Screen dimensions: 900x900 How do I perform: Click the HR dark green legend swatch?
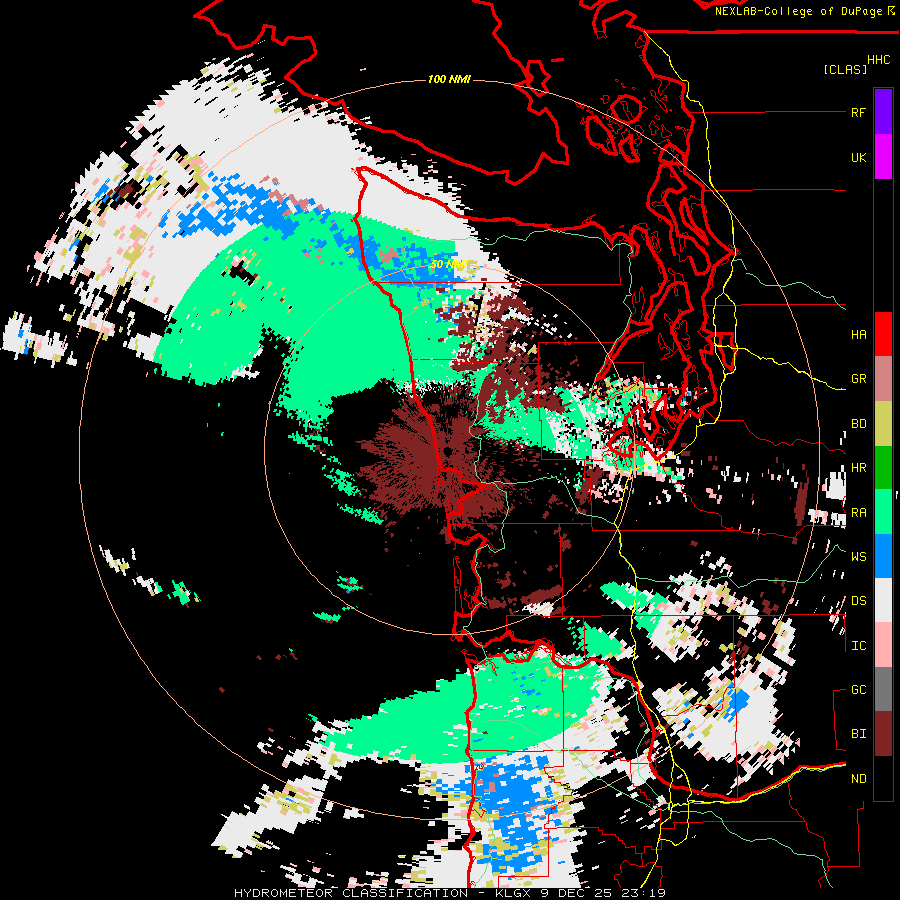click(x=883, y=468)
